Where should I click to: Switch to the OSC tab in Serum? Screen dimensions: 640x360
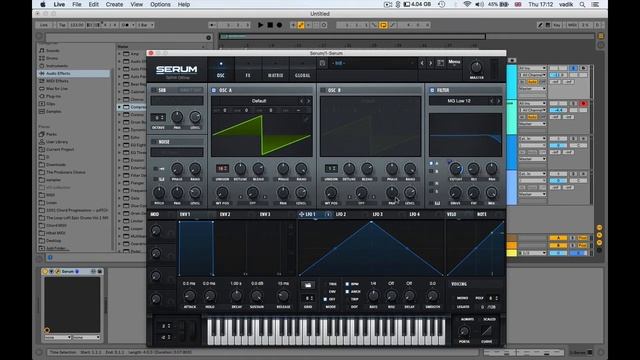click(x=221, y=70)
